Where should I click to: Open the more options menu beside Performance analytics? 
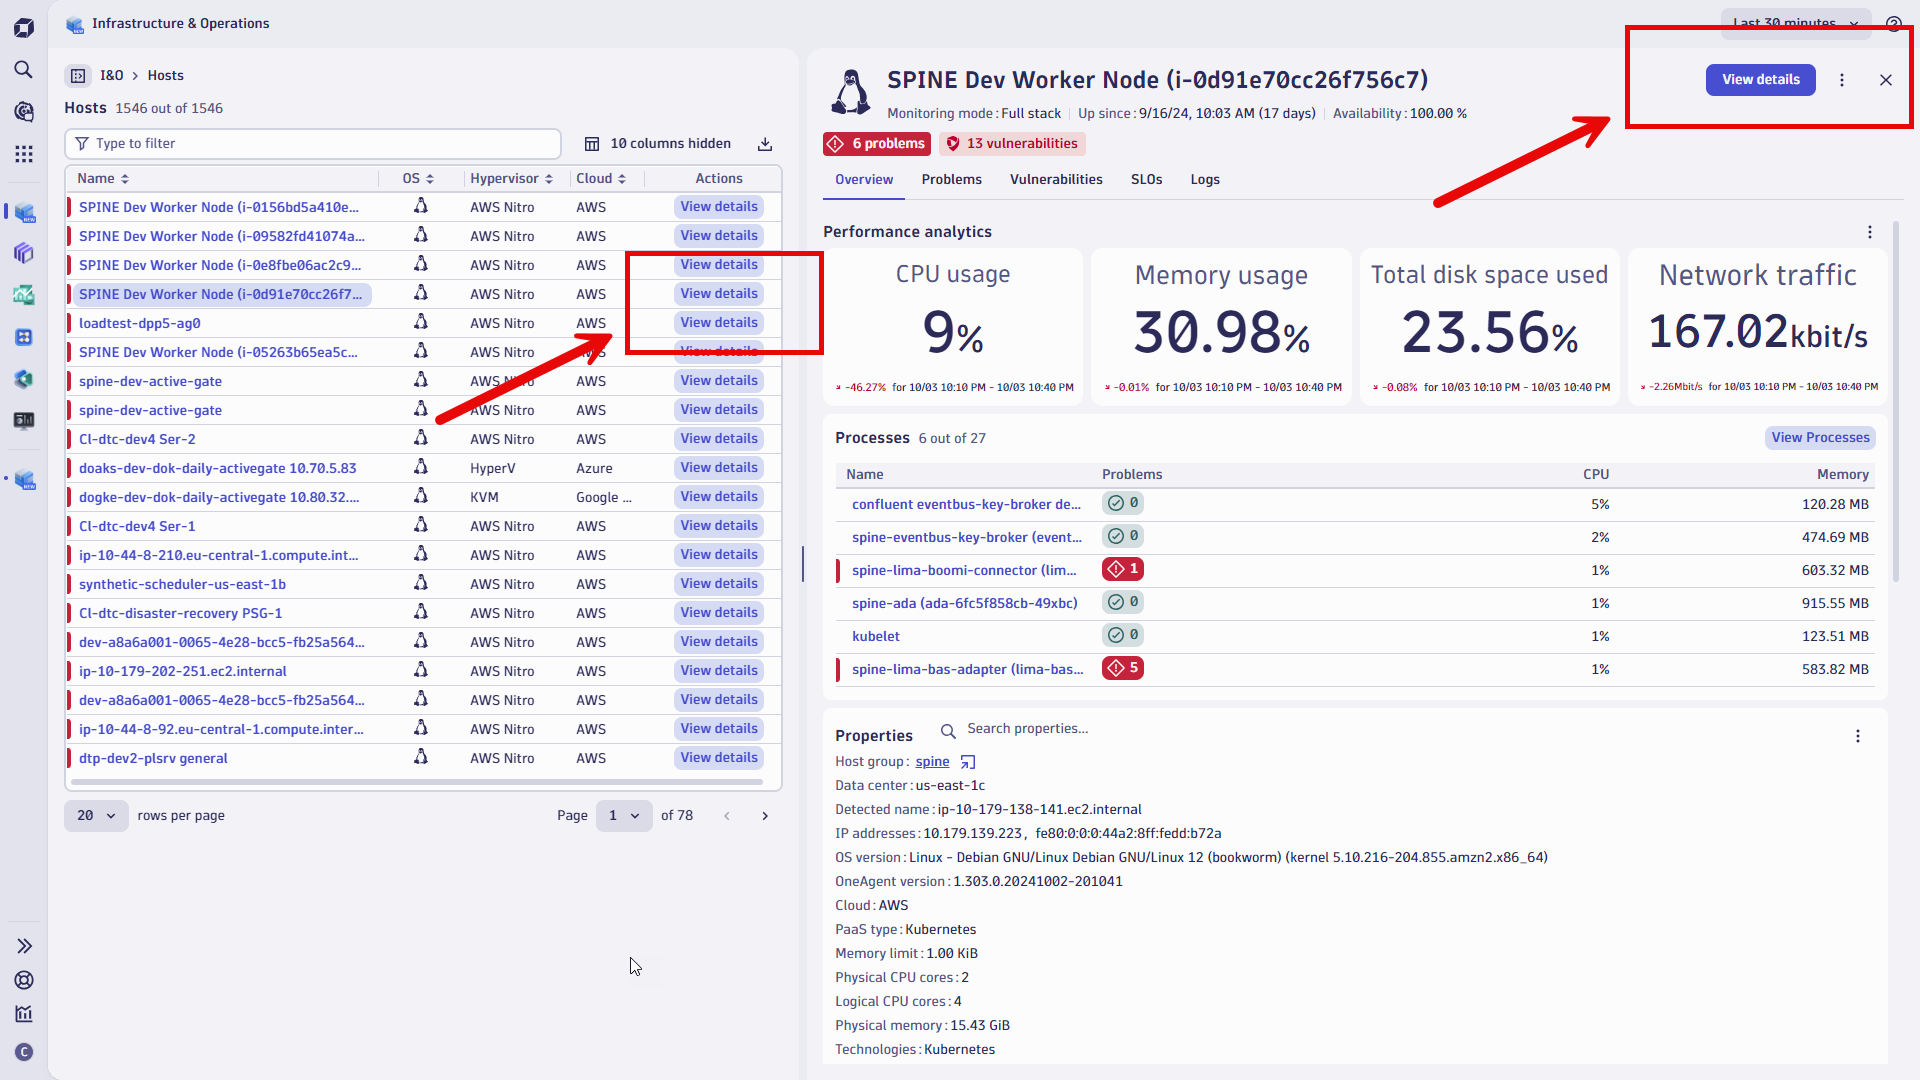coord(1870,232)
